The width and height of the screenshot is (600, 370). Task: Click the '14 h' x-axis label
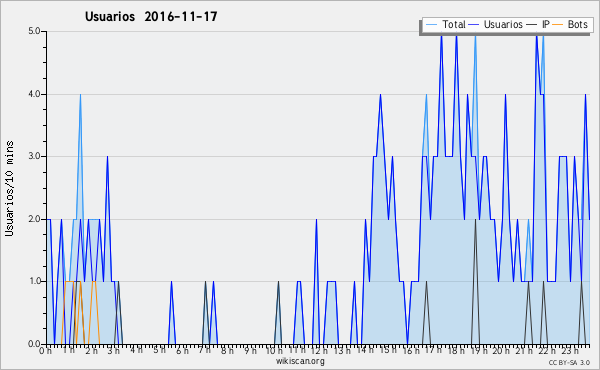pyautogui.click(x=365, y=350)
